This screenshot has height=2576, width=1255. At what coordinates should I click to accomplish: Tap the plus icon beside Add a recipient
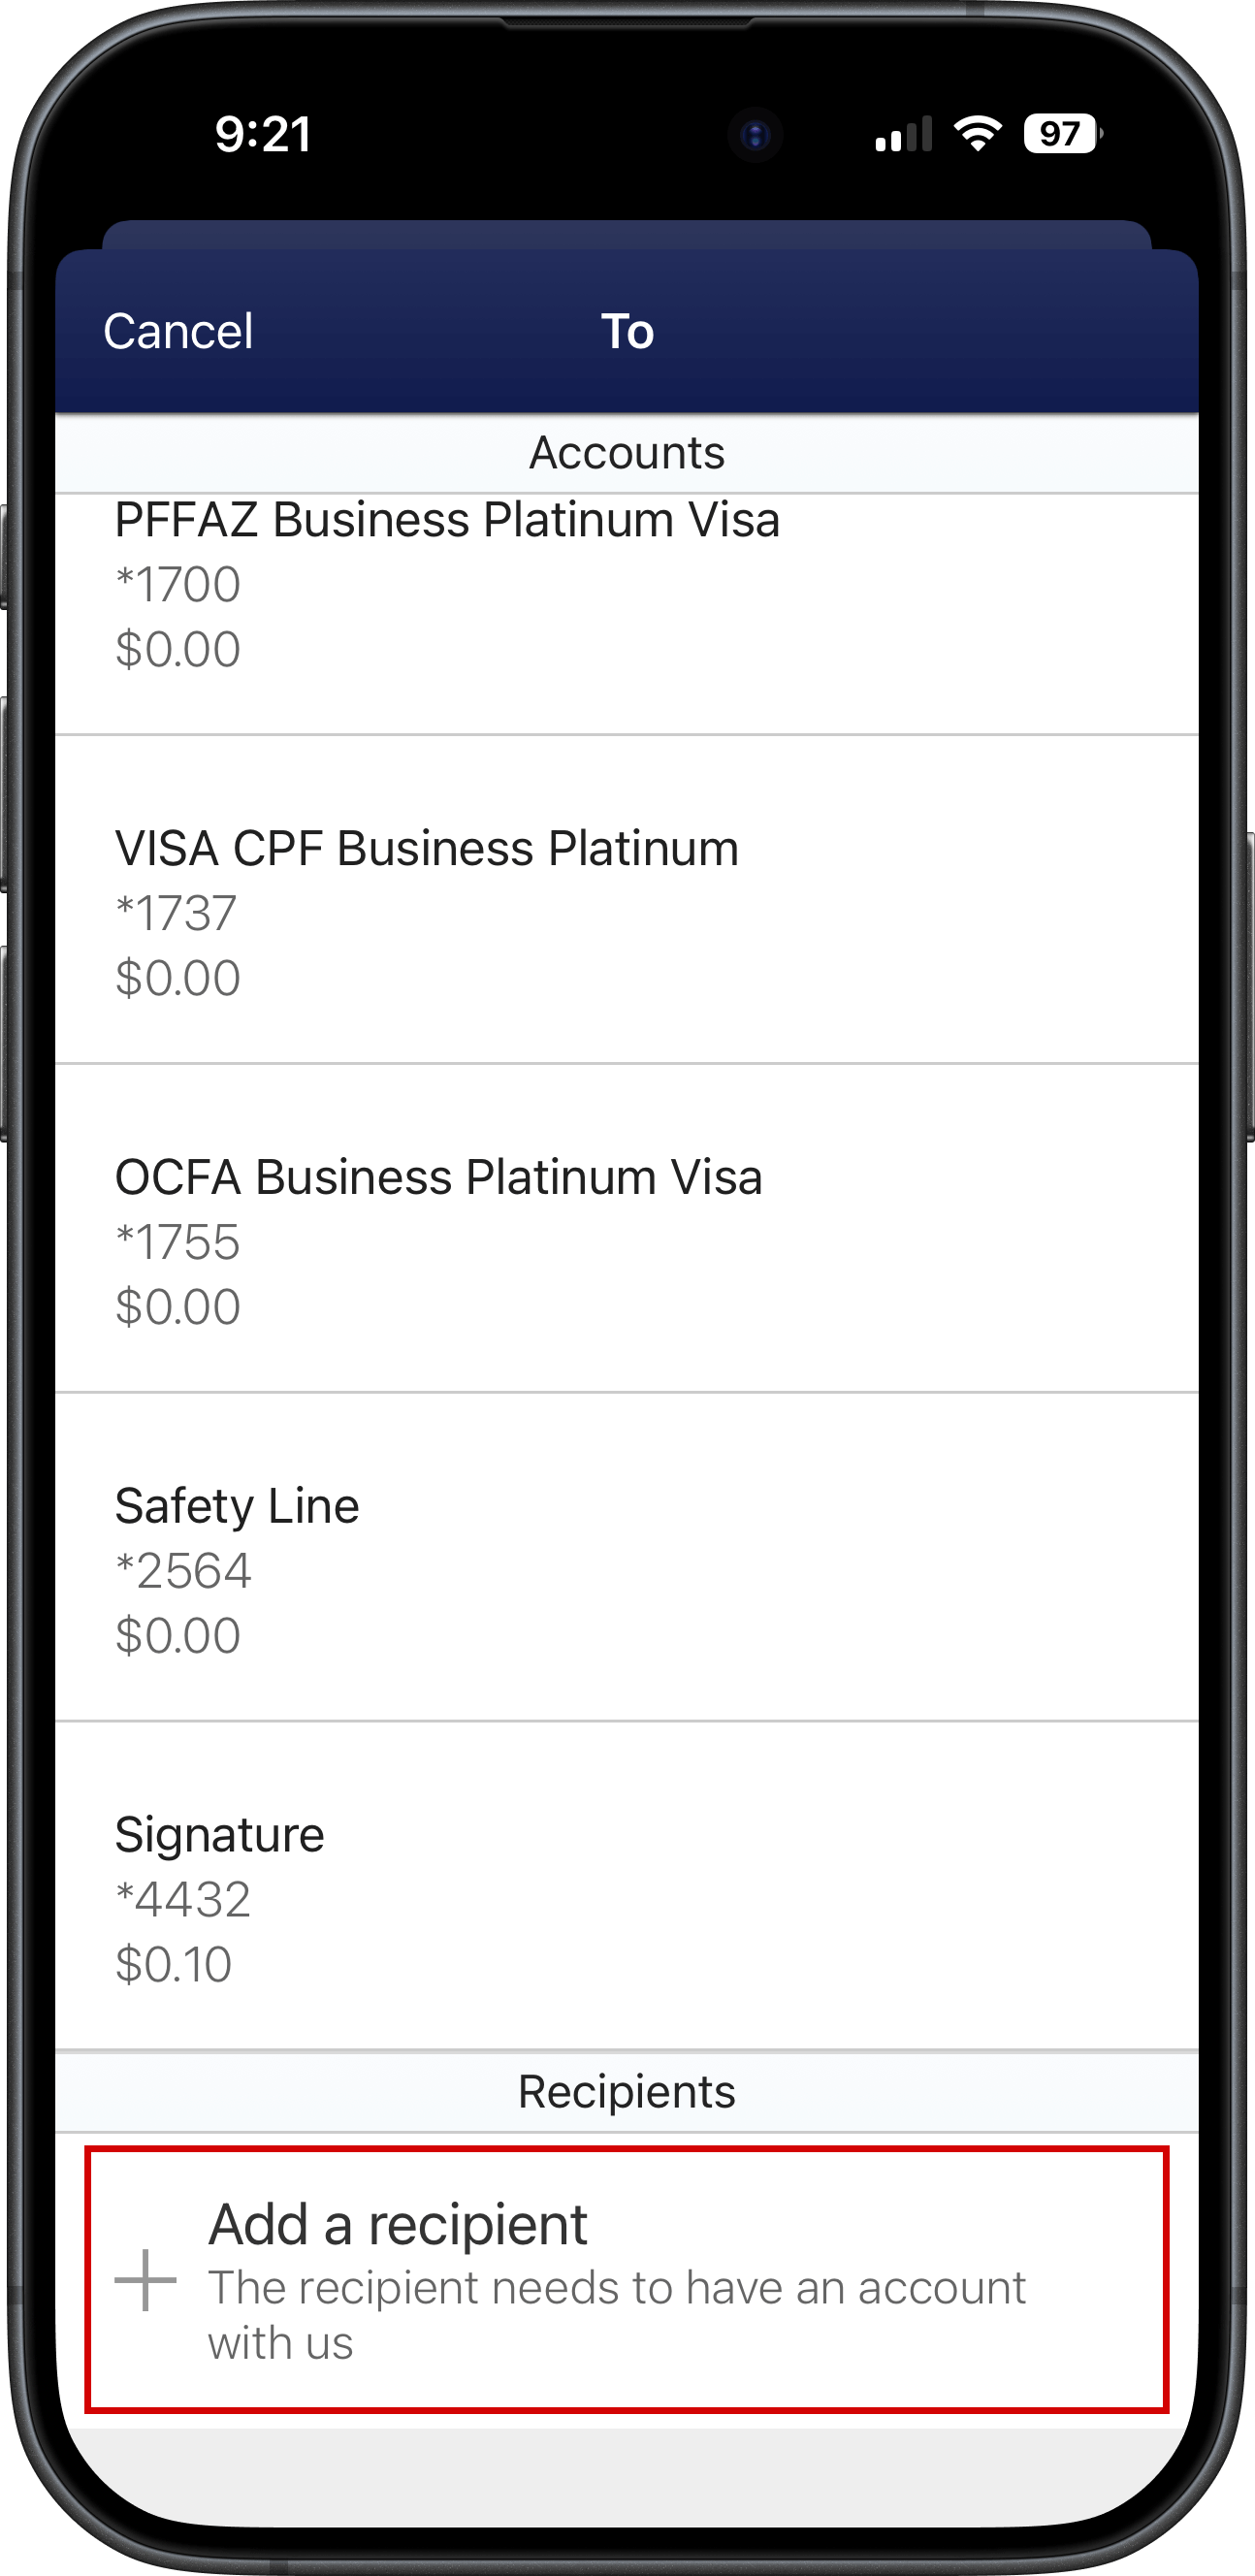(145, 2280)
